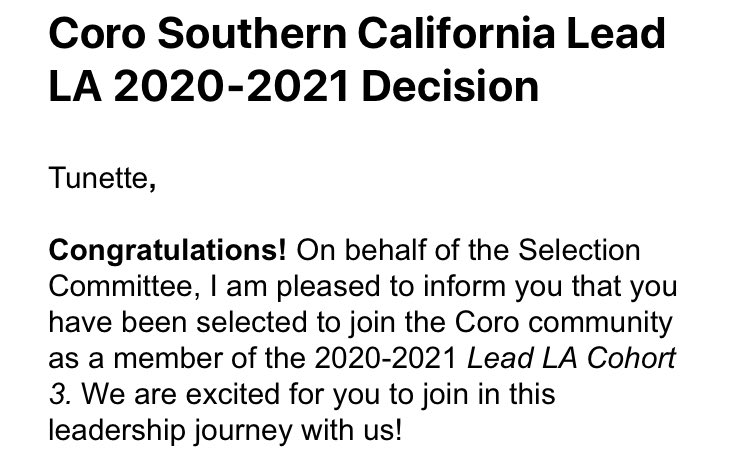Screen dimensions: 750x473
Task: Click the word "Committee," in the body
Action: click(x=124, y=287)
